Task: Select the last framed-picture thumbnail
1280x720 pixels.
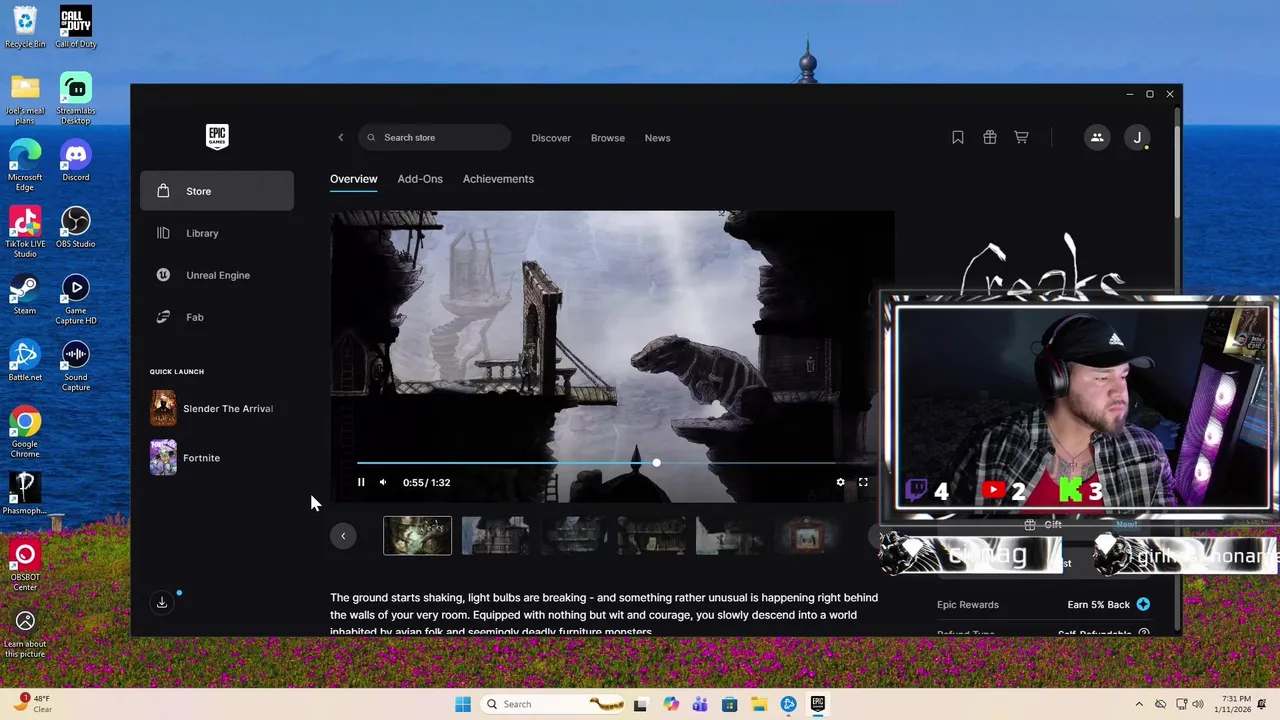Action: click(x=808, y=536)
